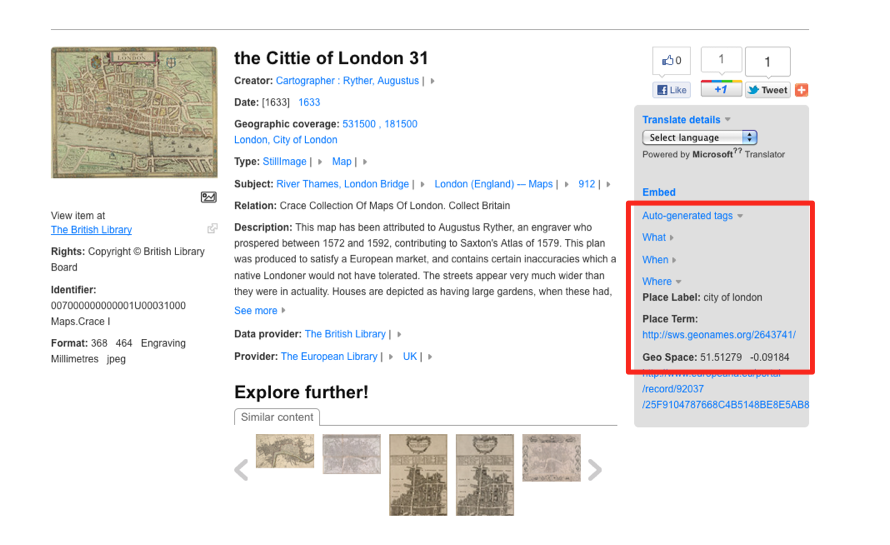This screenshot has height=545, width=890.
Task: Collapse the Where tag section
Action: [x=661, y=282]
